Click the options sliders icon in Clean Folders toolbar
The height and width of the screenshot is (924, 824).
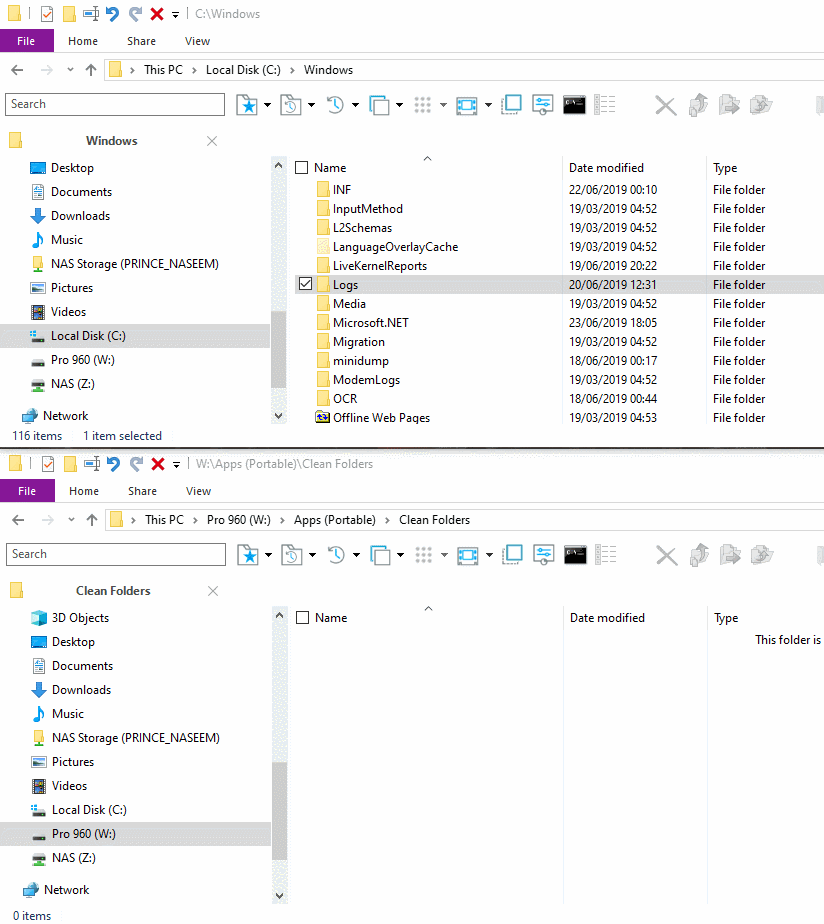[x=543, y=554]
